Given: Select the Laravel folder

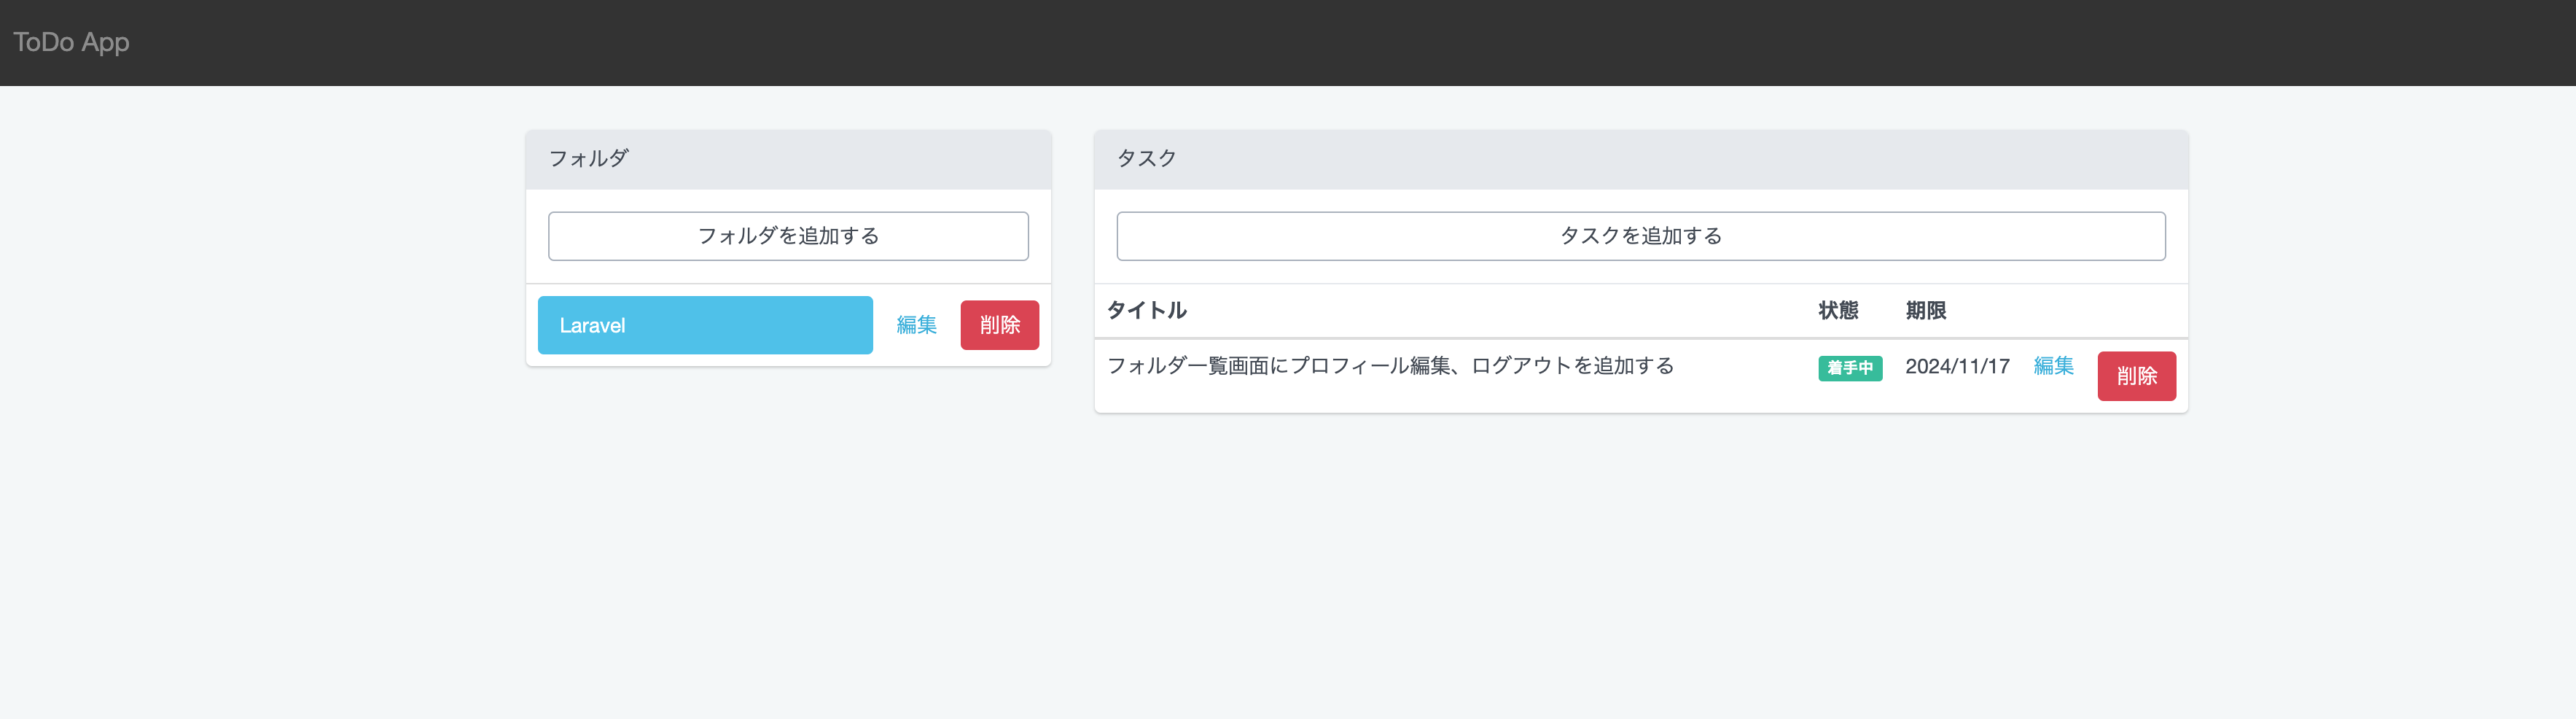Looking at the screenshot, I should (x=705, y=325).
